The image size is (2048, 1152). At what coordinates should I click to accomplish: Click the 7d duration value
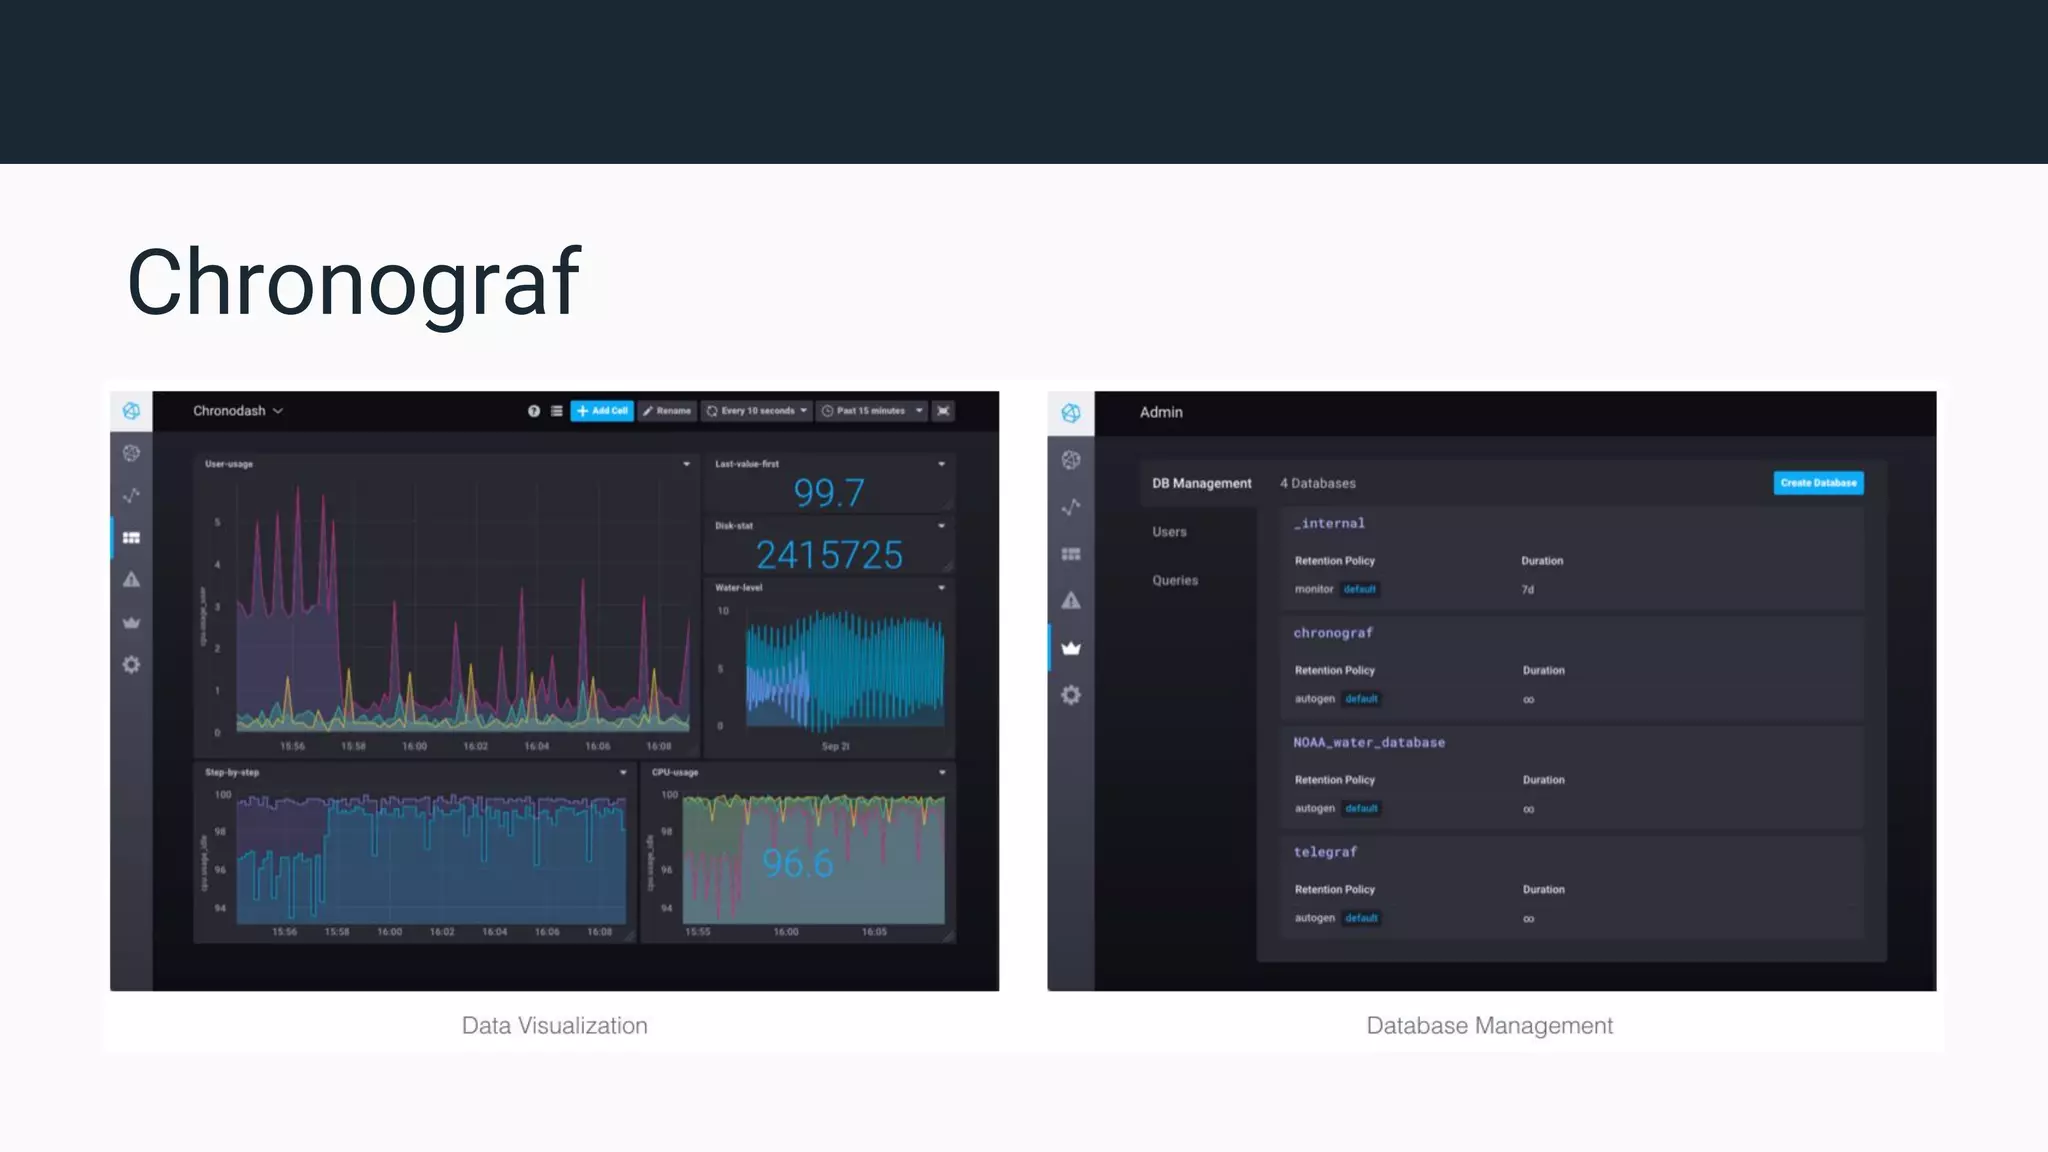[1528, 590]
